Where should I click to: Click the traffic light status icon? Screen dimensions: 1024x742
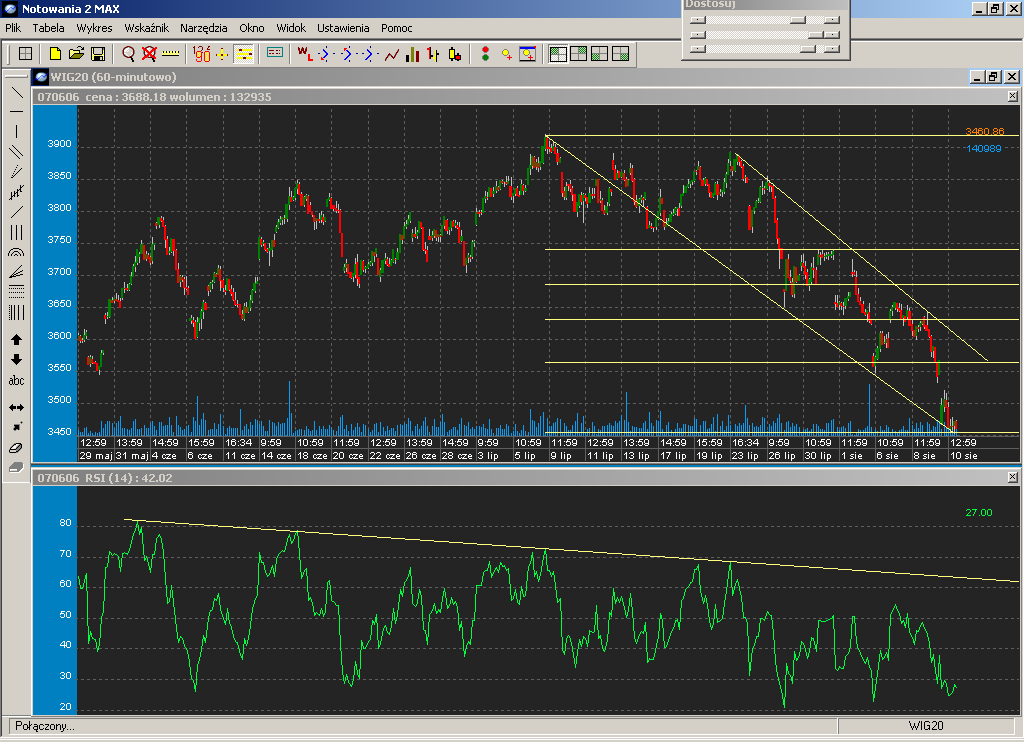(x=485, y=54)
